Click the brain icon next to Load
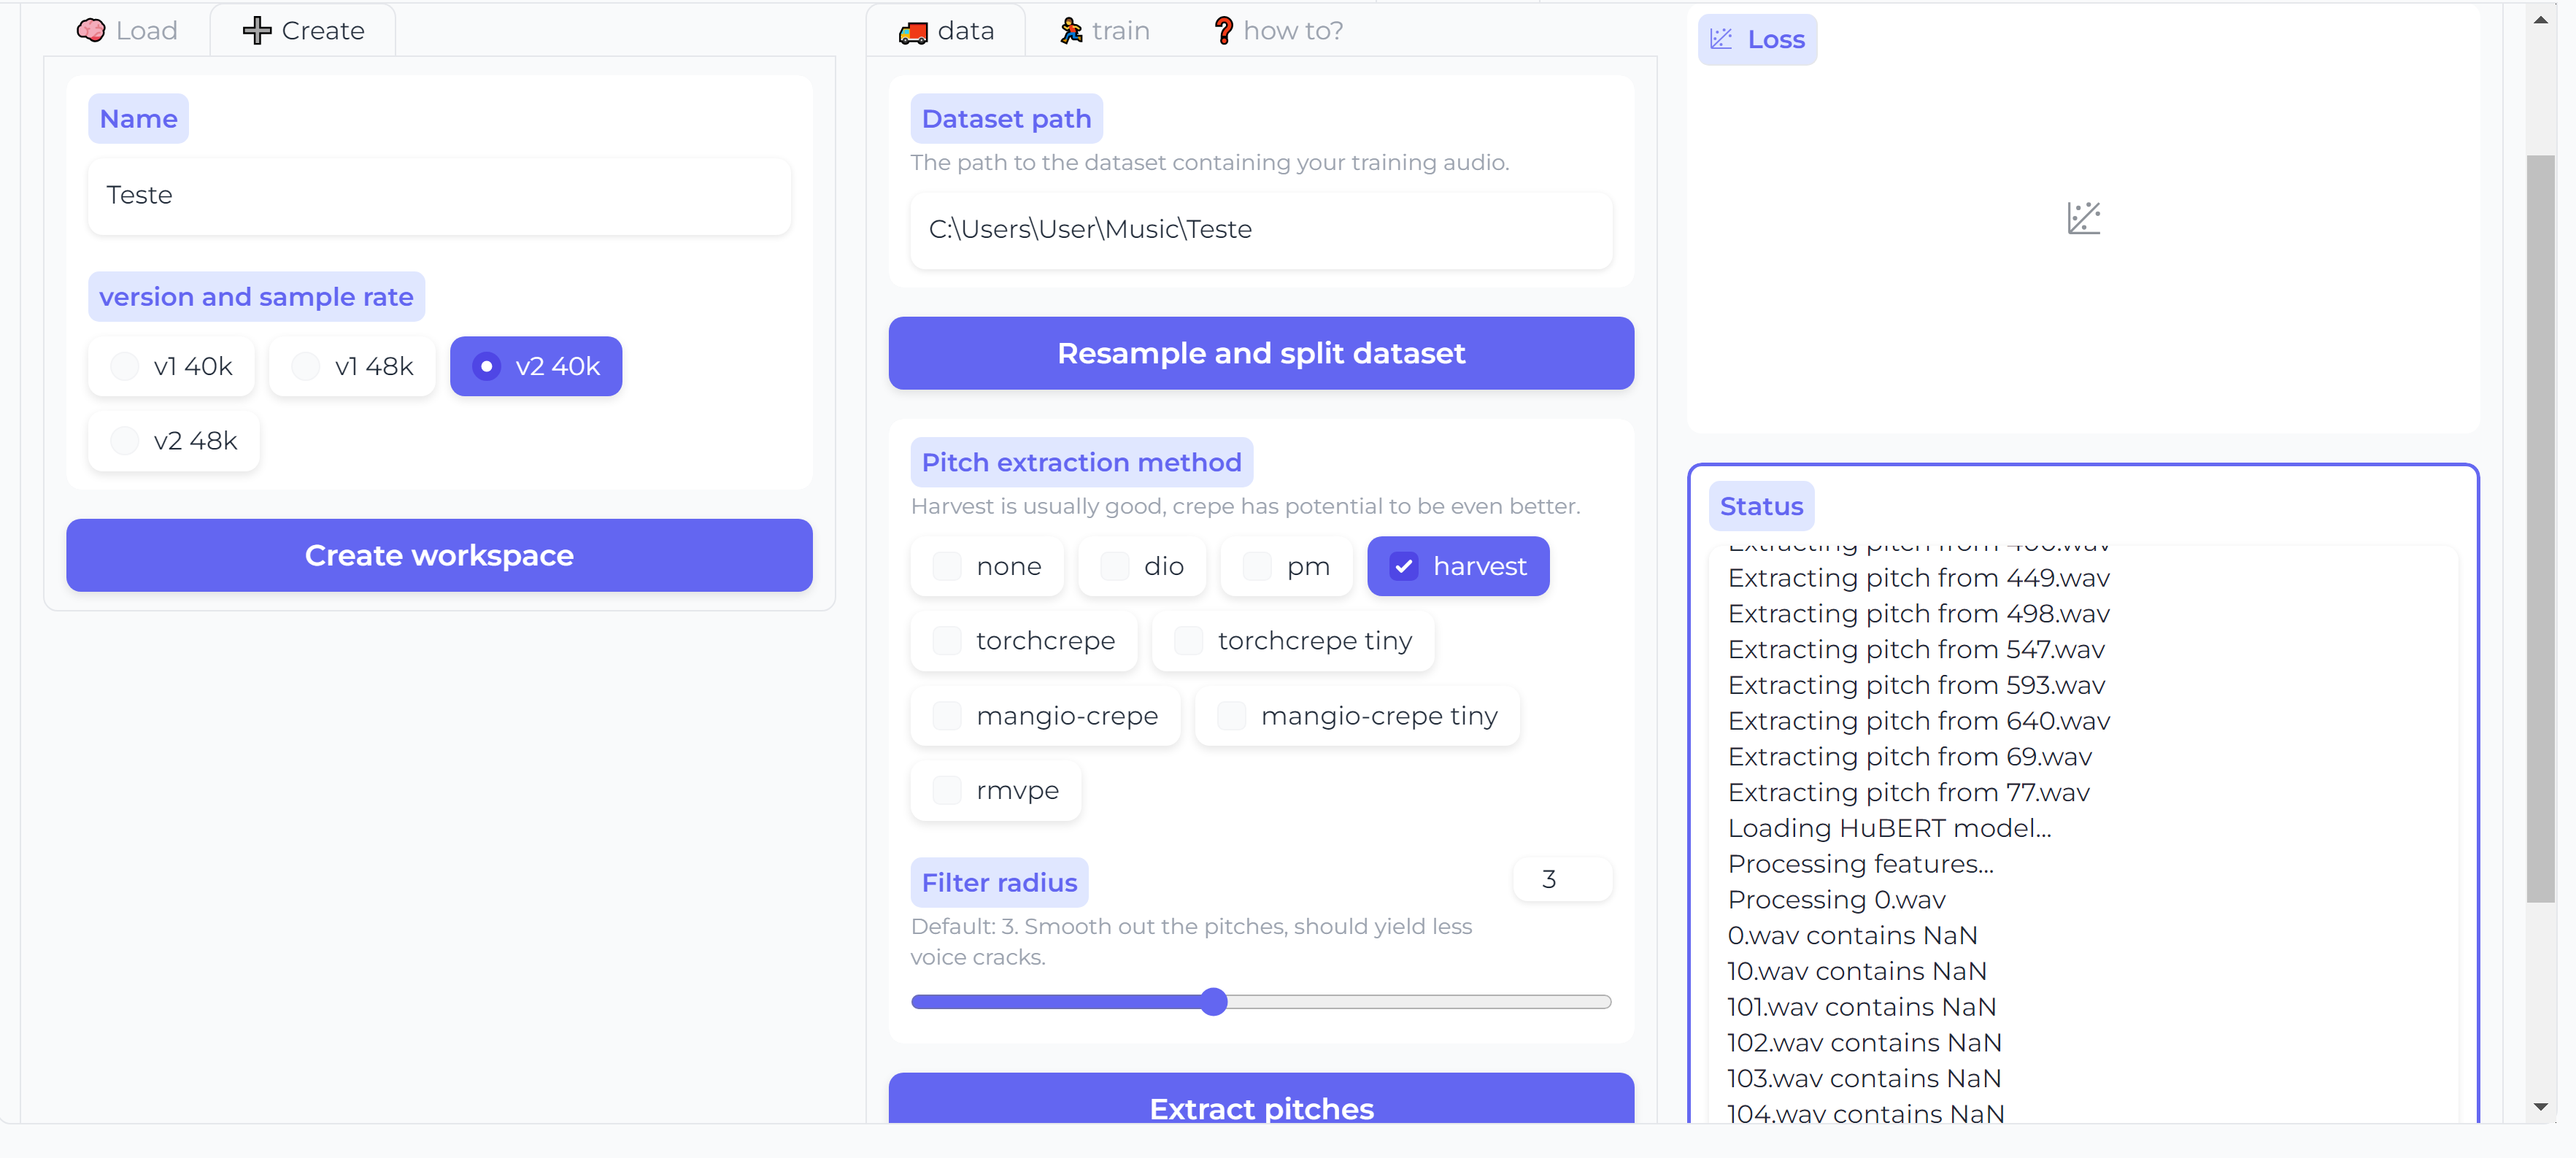This screenshot has width=2576, height=1158. pyautogui.click(x=90, y=31)
